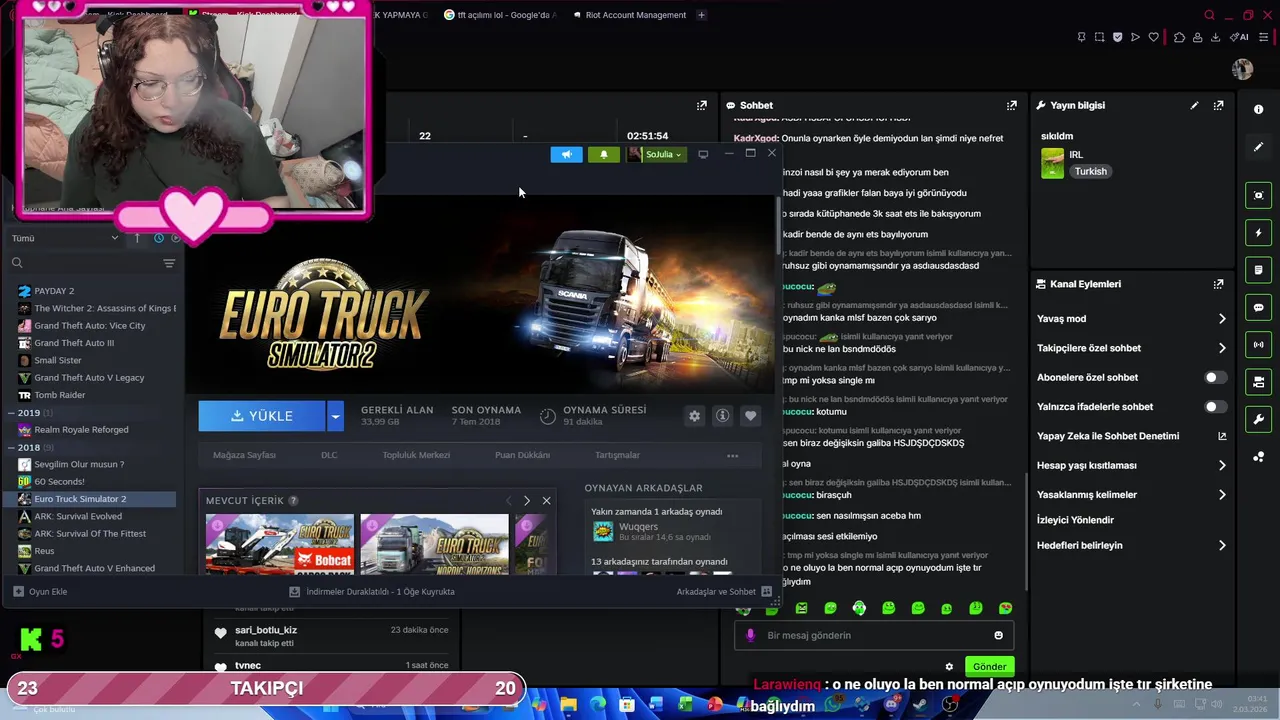The image size is (1280, 720).
Task: Open Arkadaşlar ve Sohbet friends panel
Action: [724, 592]
